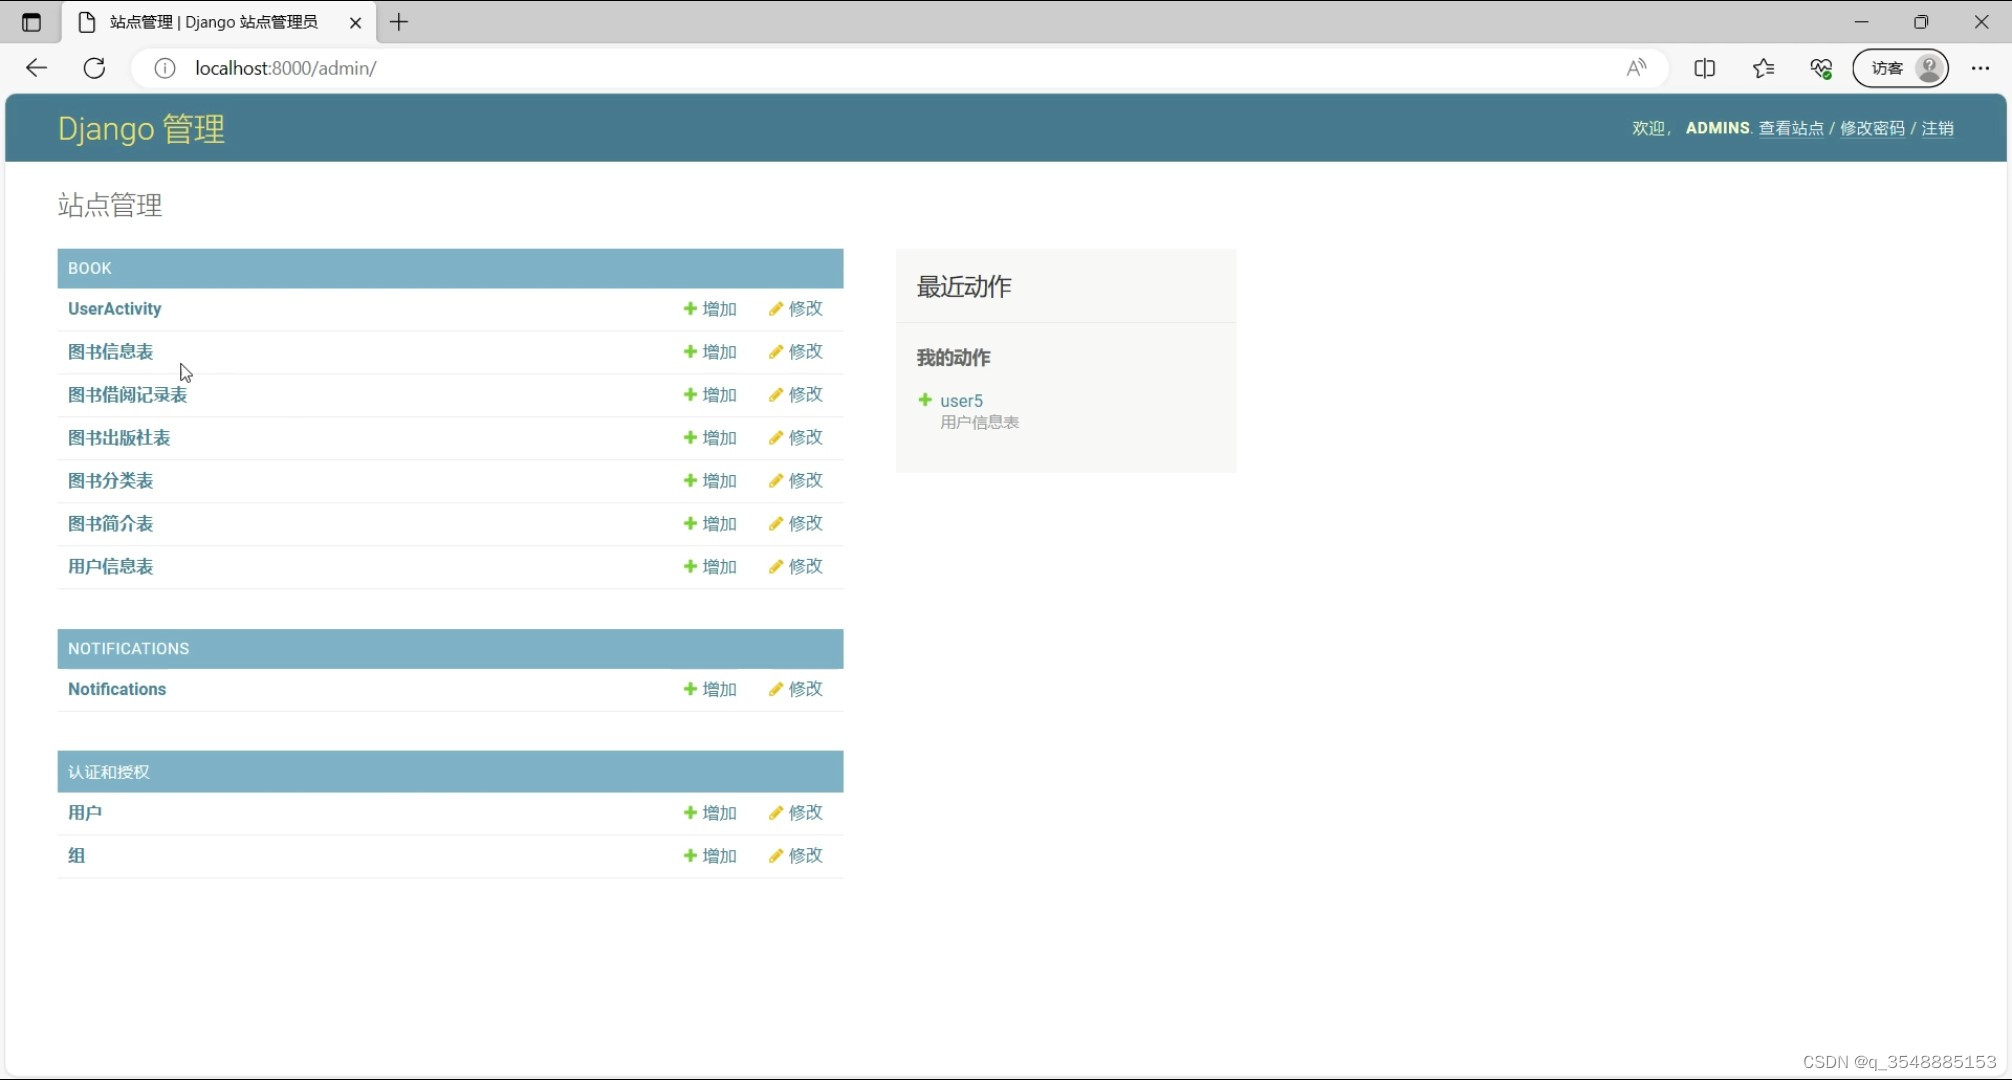Open the favorites star icon
The height and width of the screenshot is (1080, 2012).
(x=1763, y=68)
